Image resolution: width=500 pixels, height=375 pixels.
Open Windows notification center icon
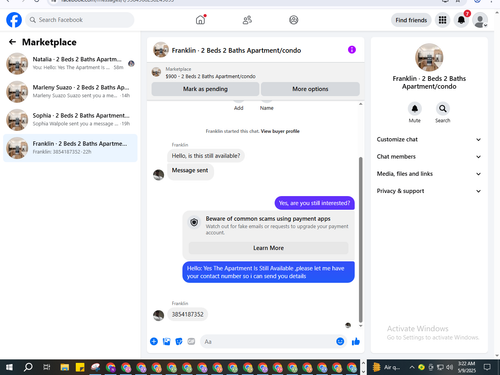coord(487,367)
